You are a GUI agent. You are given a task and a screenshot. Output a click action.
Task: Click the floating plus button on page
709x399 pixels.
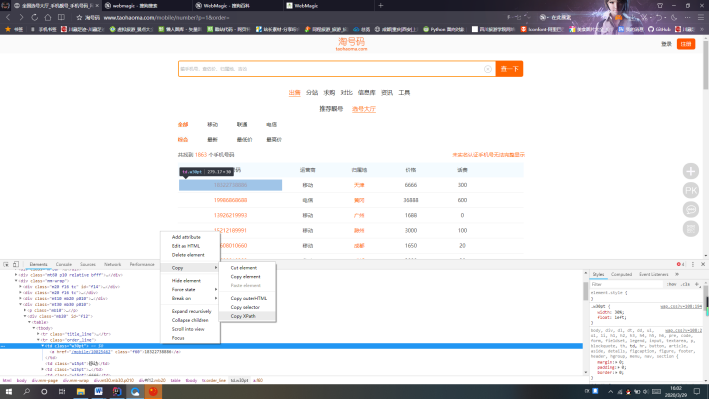coord(690,171)
